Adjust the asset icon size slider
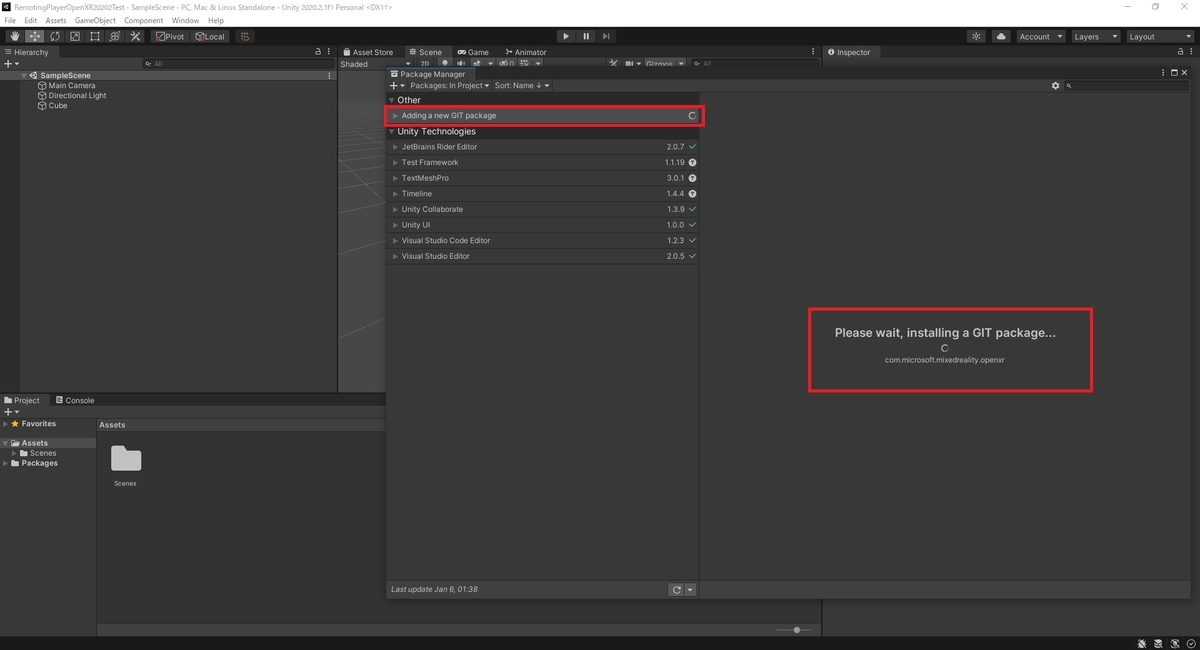Viewport: 1200px width, 650px height. (797, 630)
